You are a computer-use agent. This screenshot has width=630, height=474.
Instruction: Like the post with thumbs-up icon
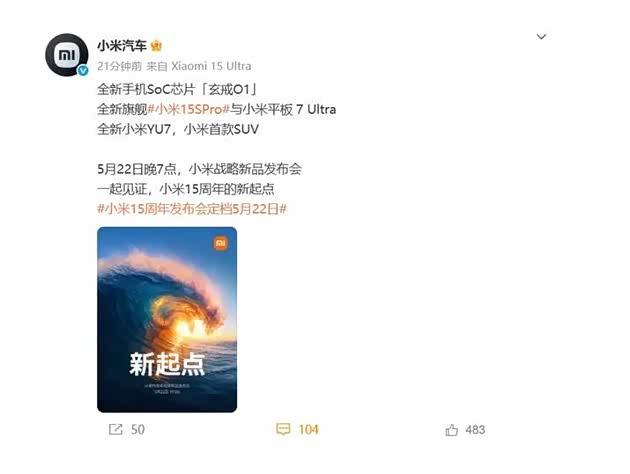tap(451, 430)
